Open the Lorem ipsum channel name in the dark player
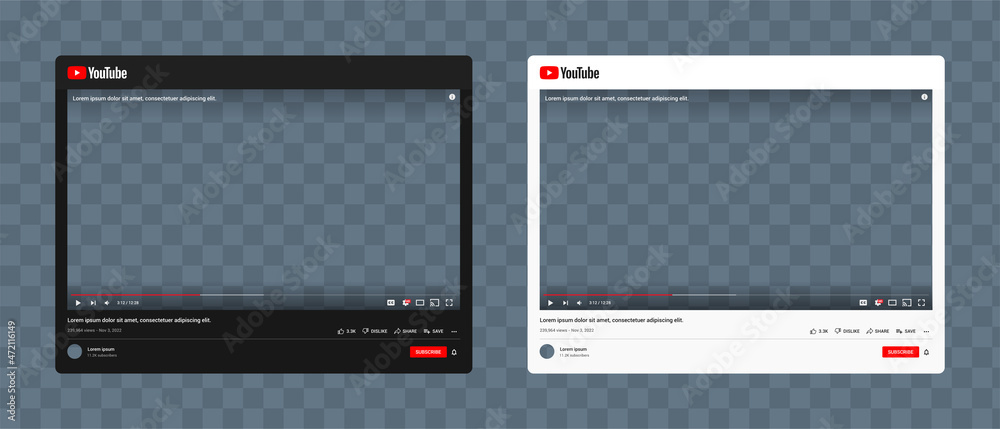 pyautogui.click(x=101, y=349)
